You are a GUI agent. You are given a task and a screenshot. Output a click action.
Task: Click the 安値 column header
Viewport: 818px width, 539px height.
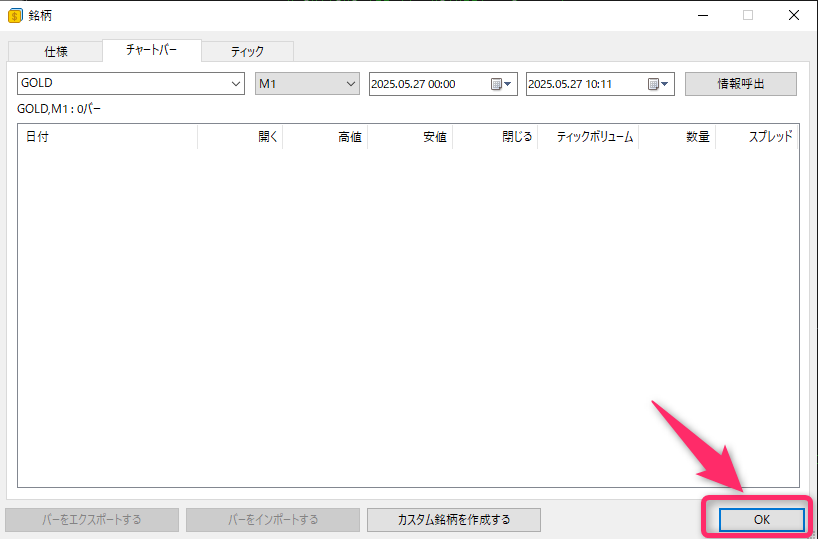[x=410, y=137]
